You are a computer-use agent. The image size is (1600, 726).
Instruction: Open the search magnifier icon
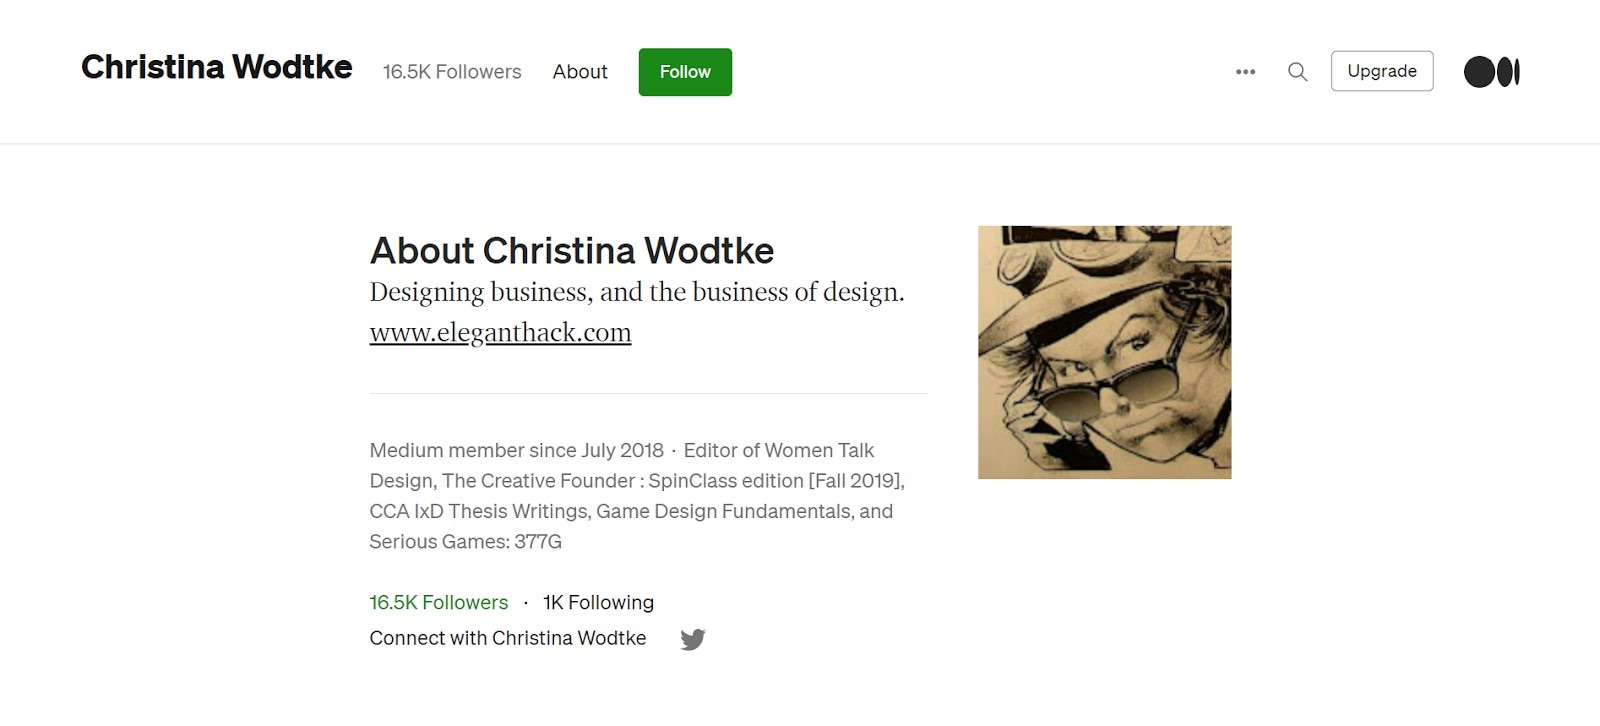click(1297, 72)
